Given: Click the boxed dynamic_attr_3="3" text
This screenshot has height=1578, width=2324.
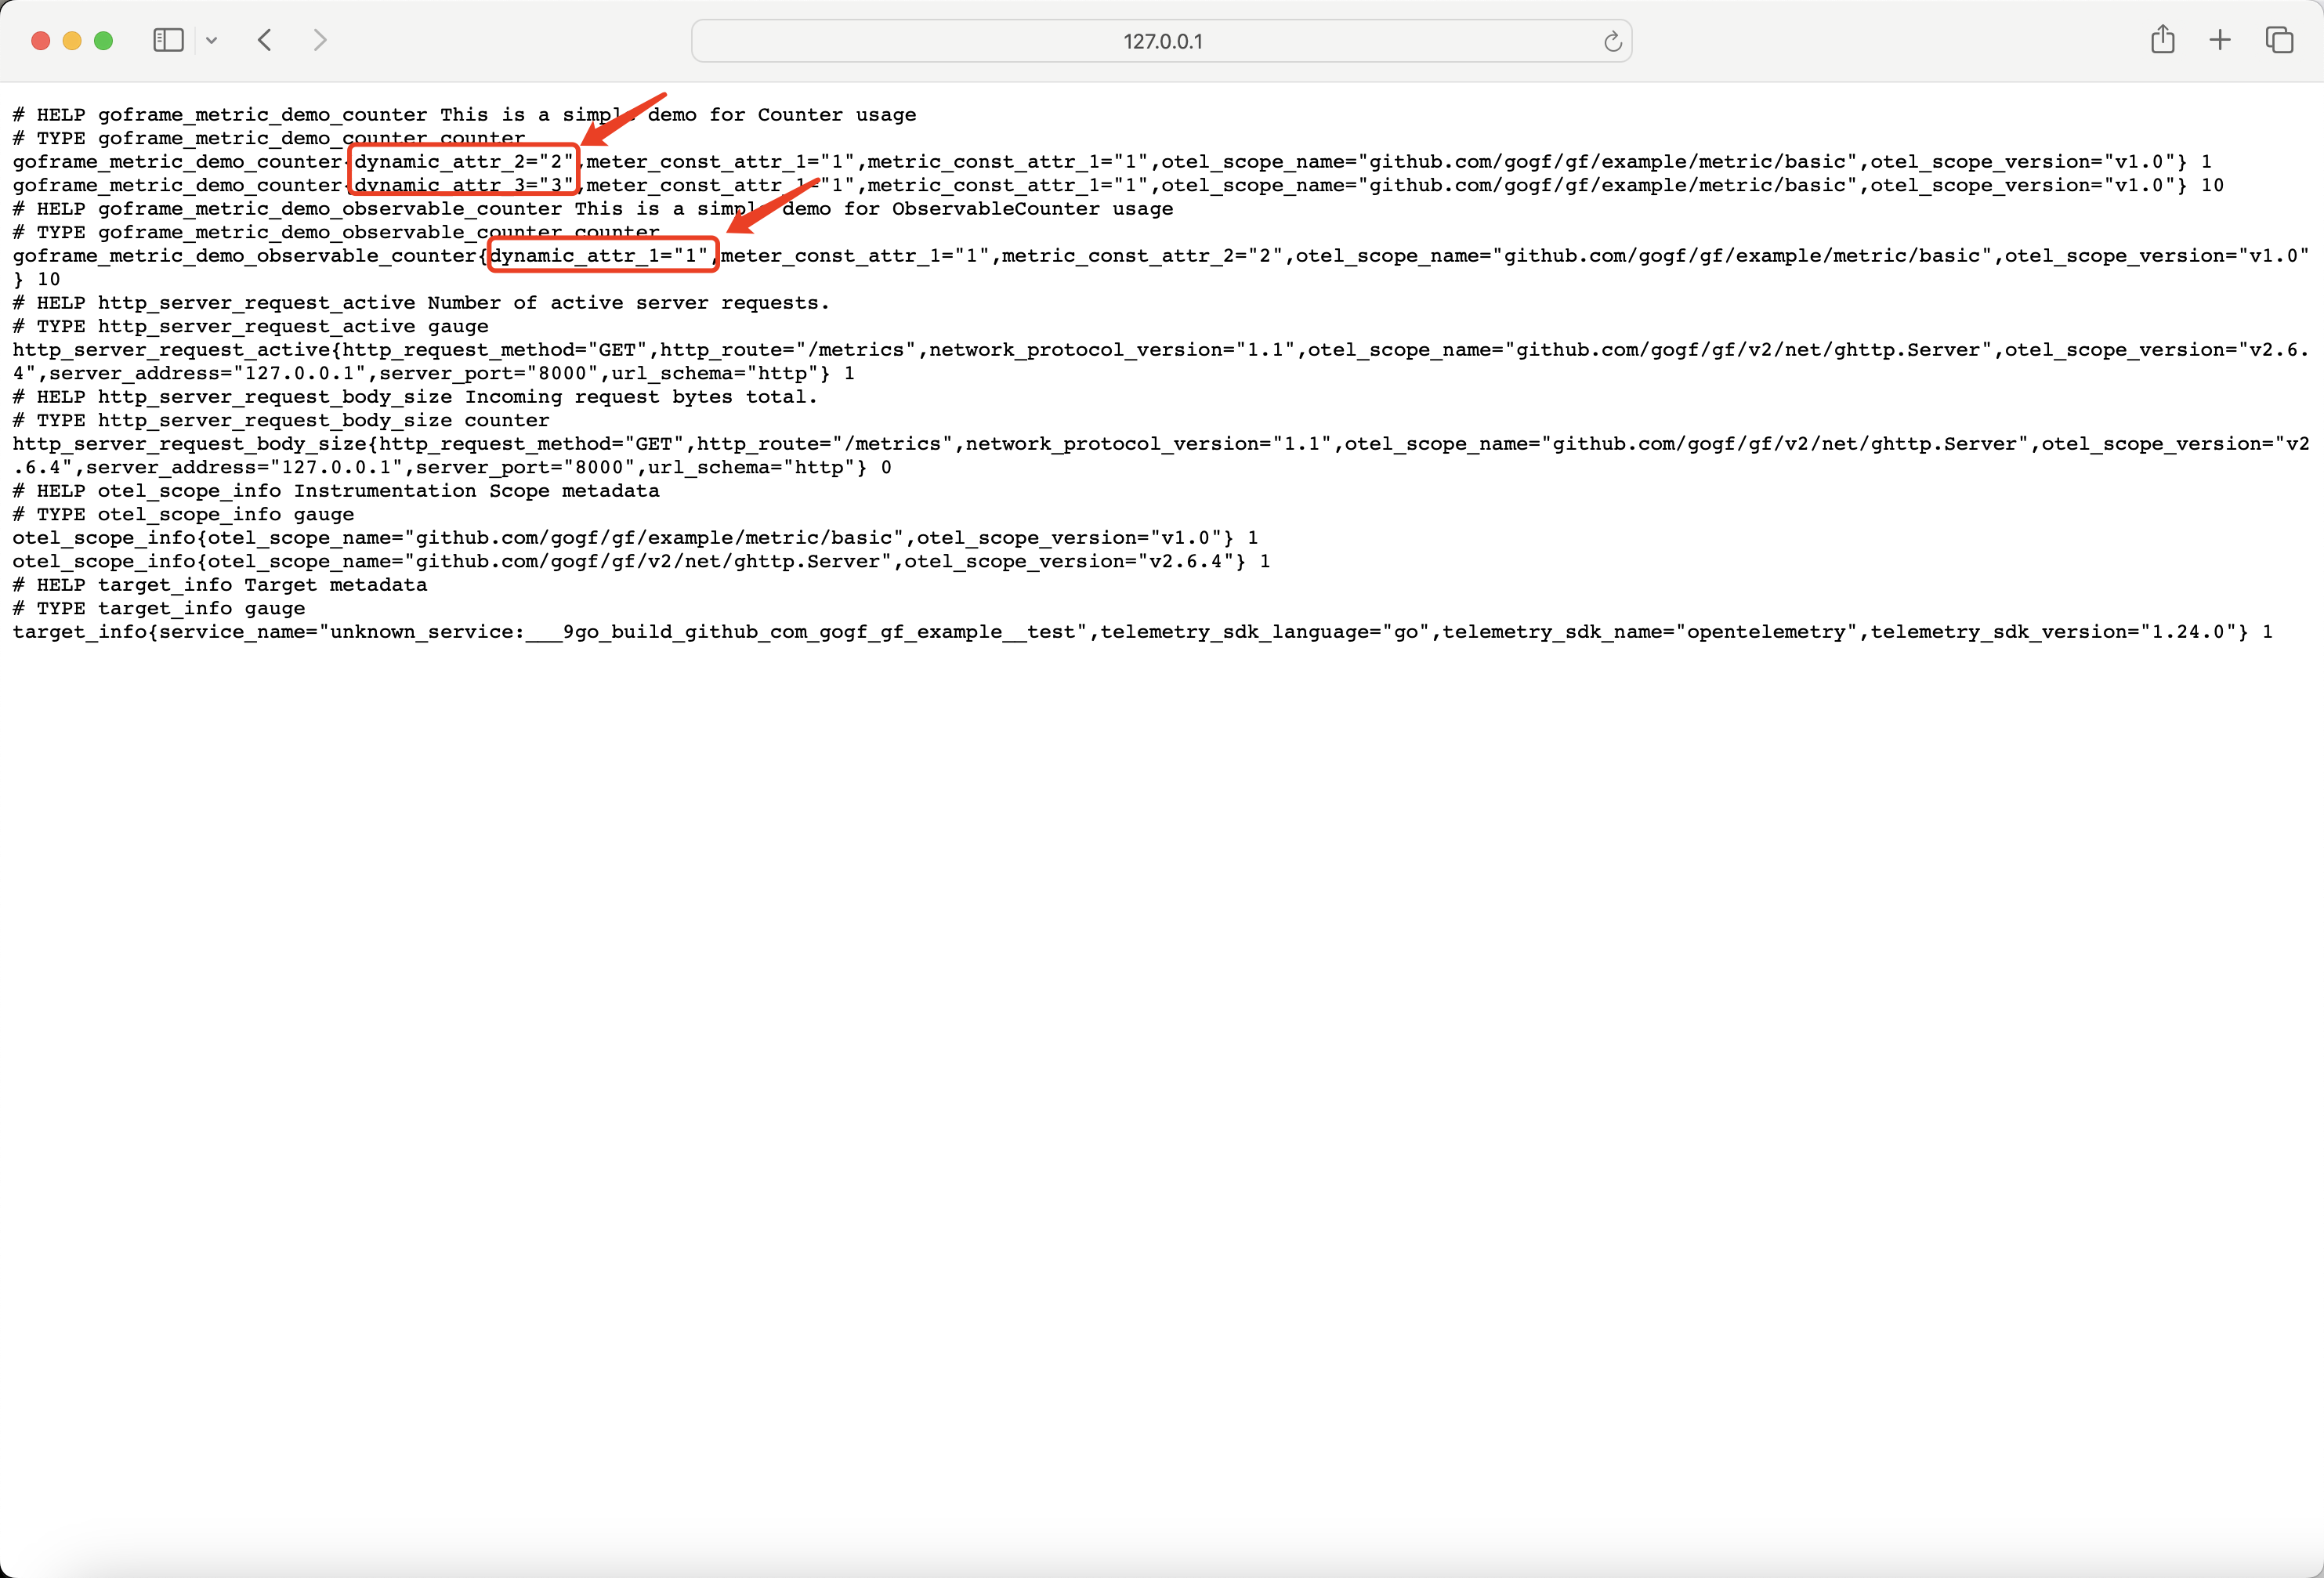Looking at the screenshot, I should click(464, 185).
